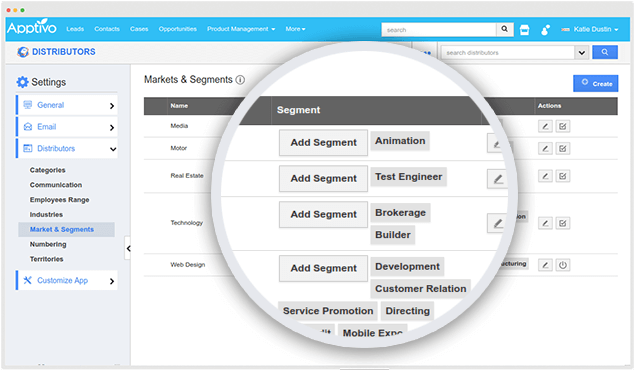Click the Motor row disable icon

pos(563,149)
